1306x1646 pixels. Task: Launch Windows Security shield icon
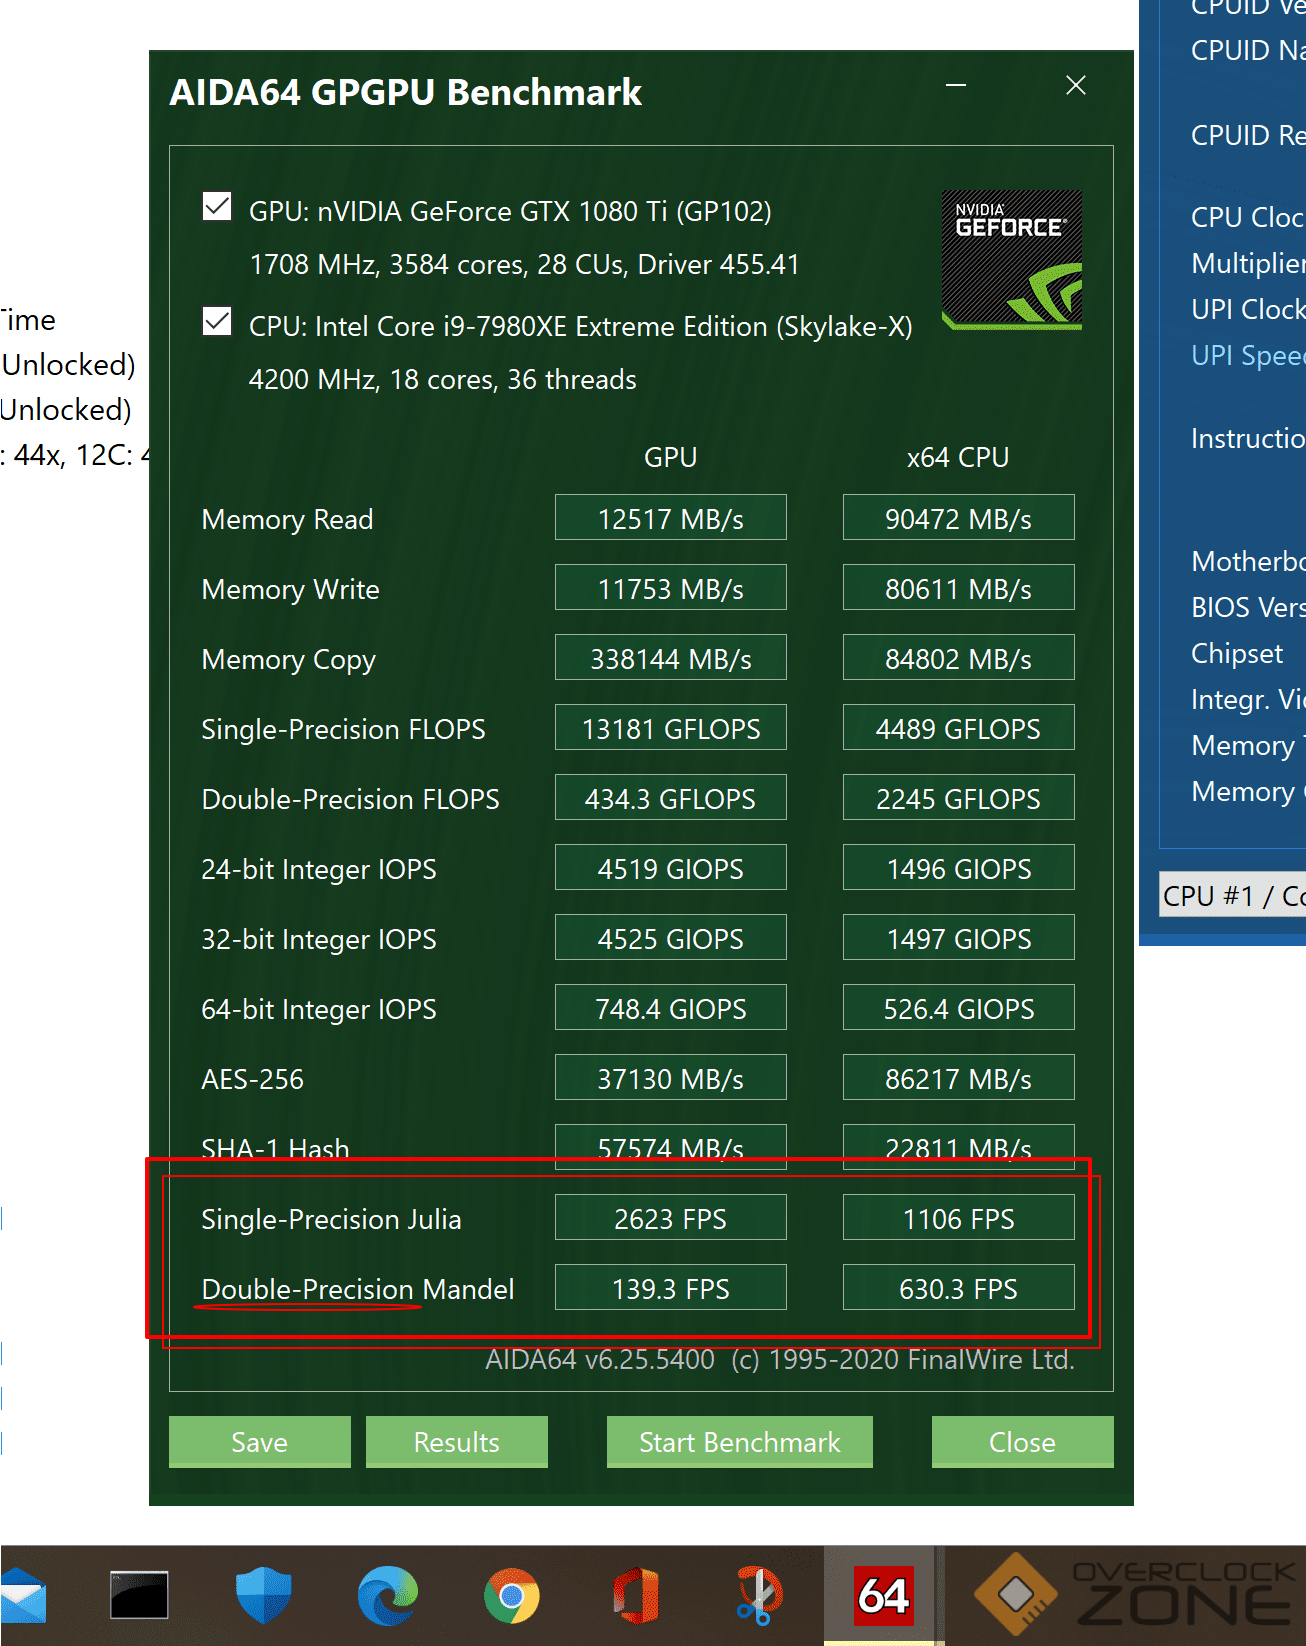(x=263, y=1595)
